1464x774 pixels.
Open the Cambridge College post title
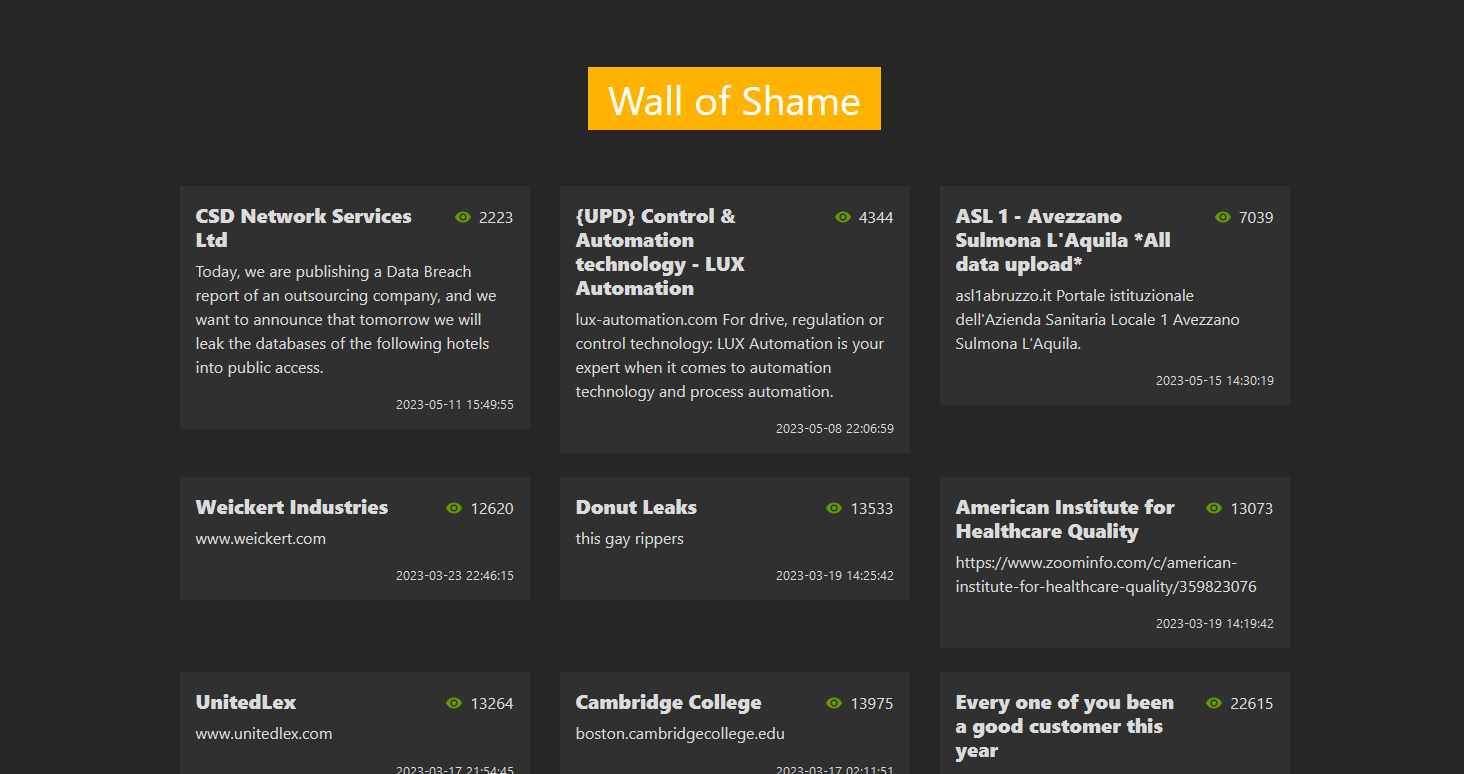(668, 702)
